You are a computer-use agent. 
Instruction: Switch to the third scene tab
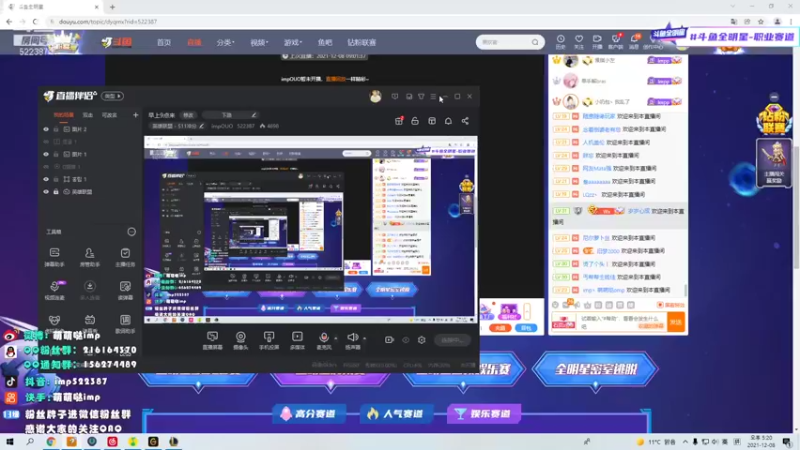(109, 115)
